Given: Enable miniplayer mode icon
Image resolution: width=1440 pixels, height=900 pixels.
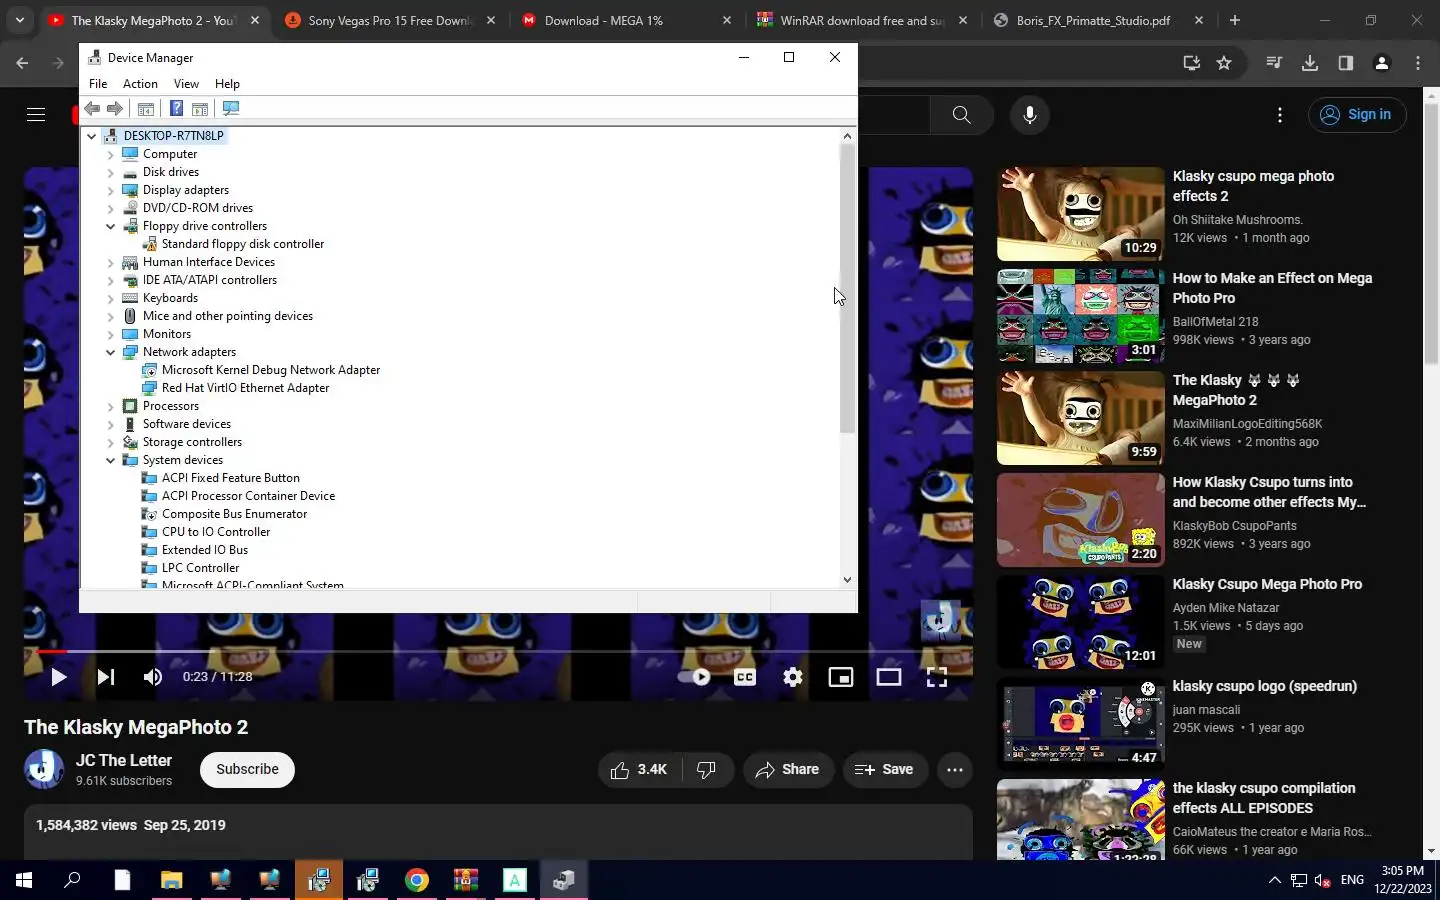Looking at the screenshot, I should click(841, 677).
